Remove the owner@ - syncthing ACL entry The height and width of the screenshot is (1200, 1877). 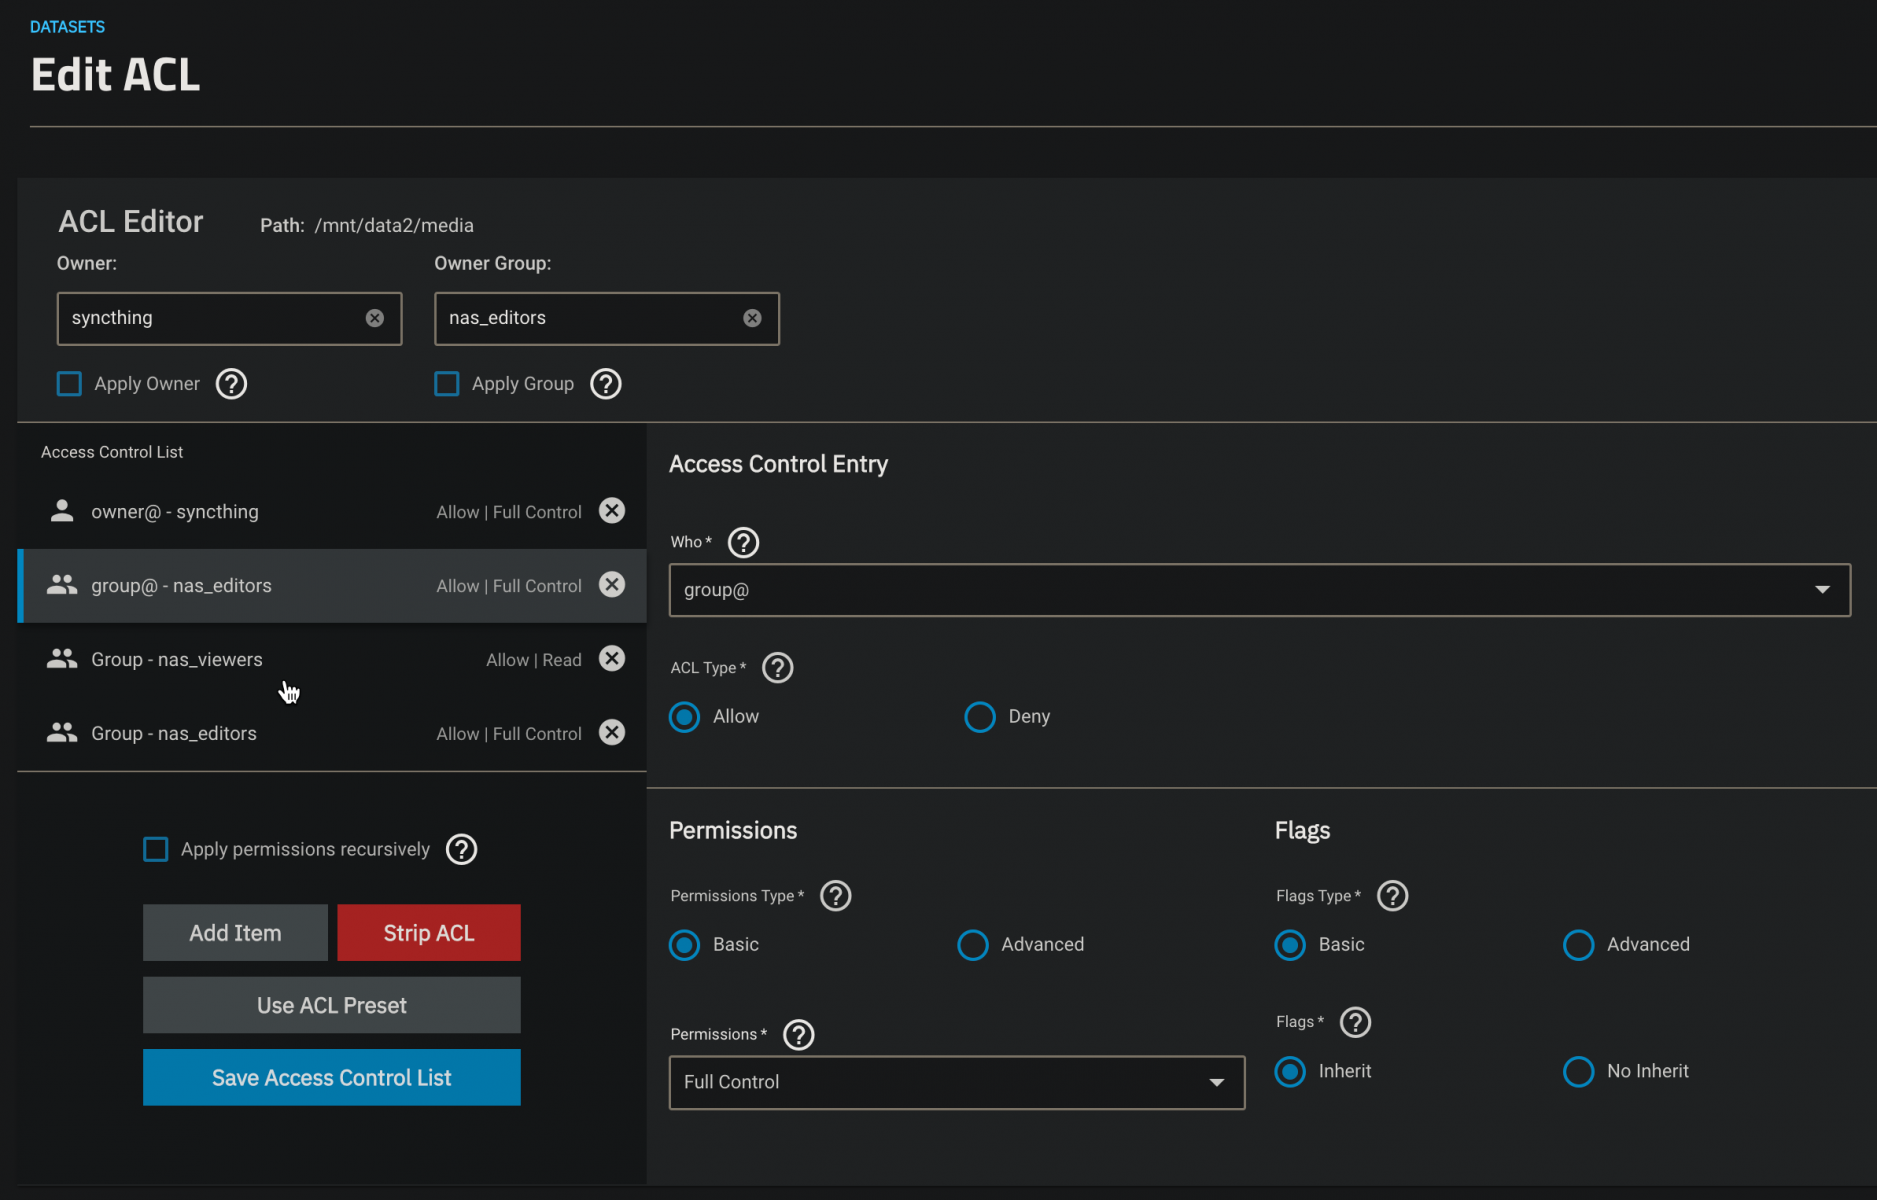click(612, 511)
